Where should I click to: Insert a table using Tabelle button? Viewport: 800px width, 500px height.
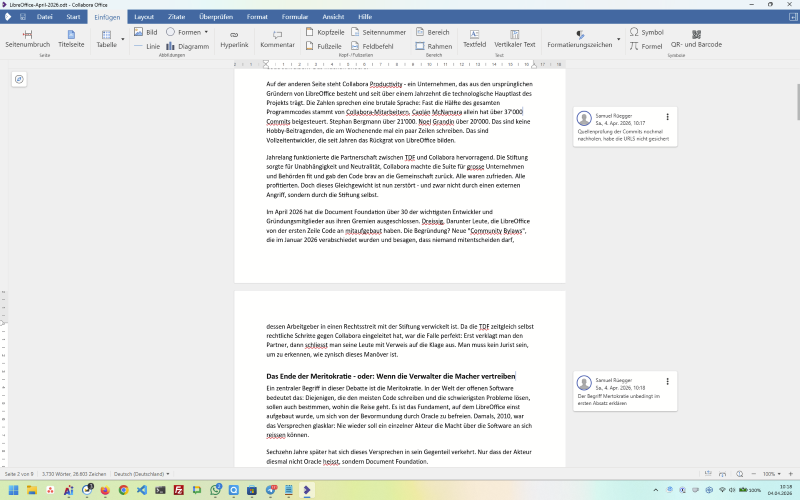tap(106, 39)
